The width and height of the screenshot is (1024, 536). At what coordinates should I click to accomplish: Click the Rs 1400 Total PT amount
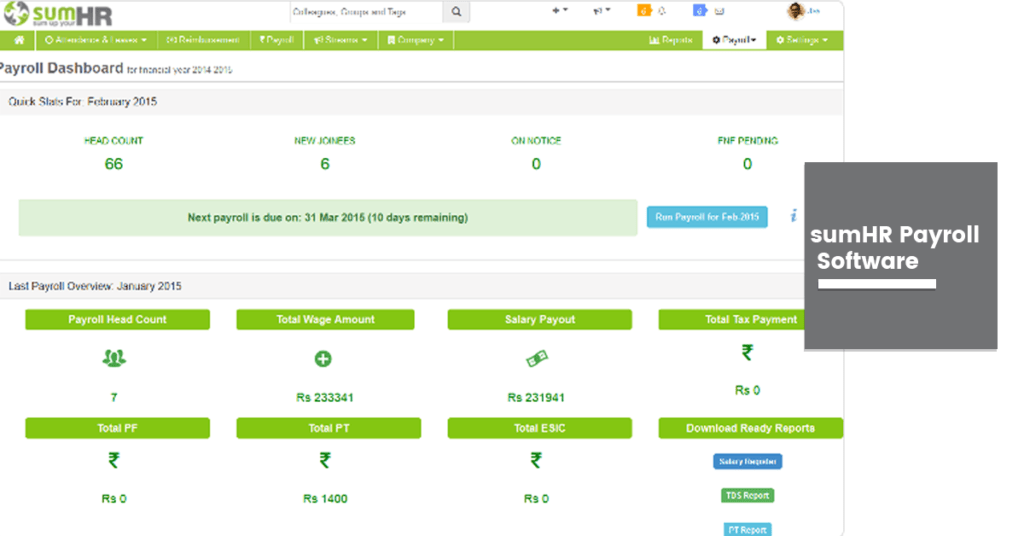pos(325,499)
